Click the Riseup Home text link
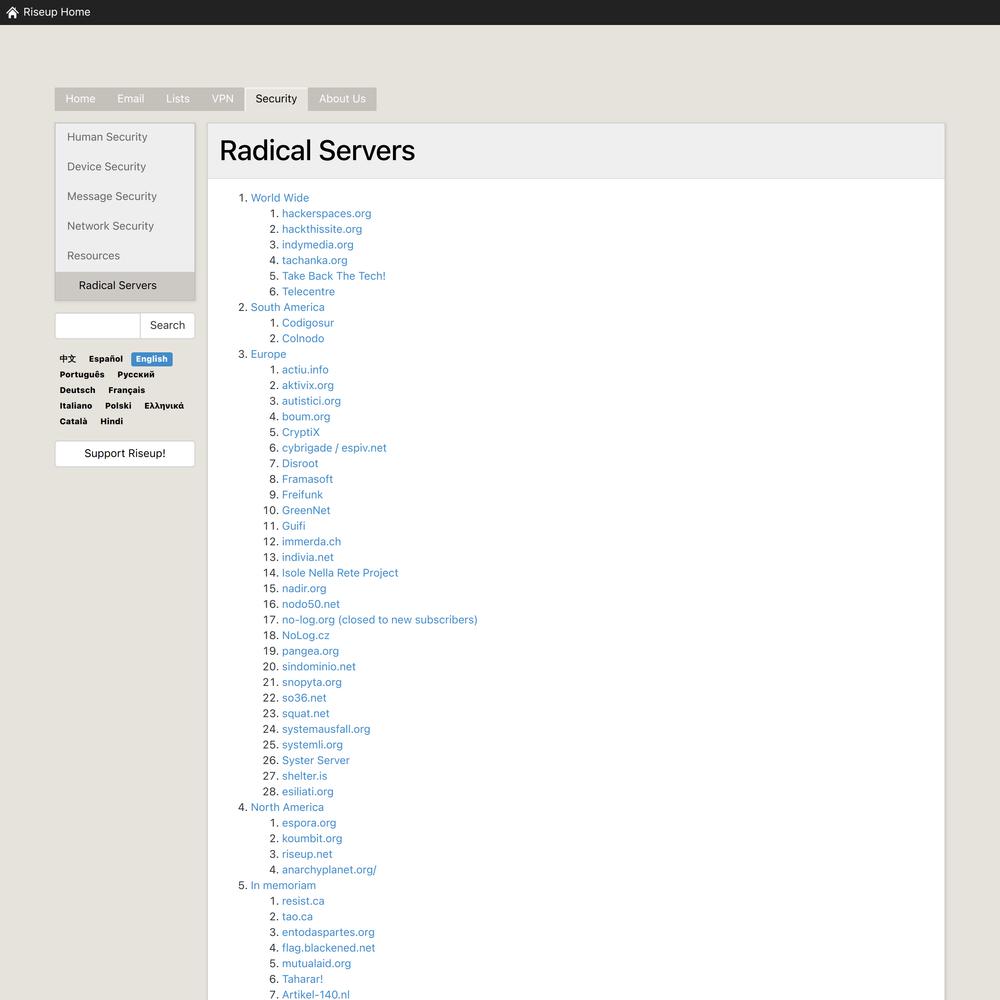This screenshot has height=1000, width=1000. click(57, 12)
